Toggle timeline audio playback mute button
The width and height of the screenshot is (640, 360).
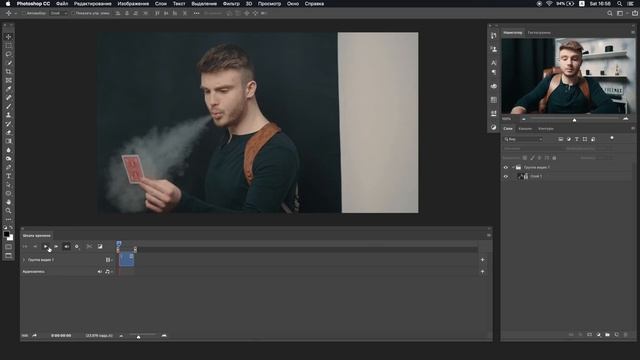[67, 247]
